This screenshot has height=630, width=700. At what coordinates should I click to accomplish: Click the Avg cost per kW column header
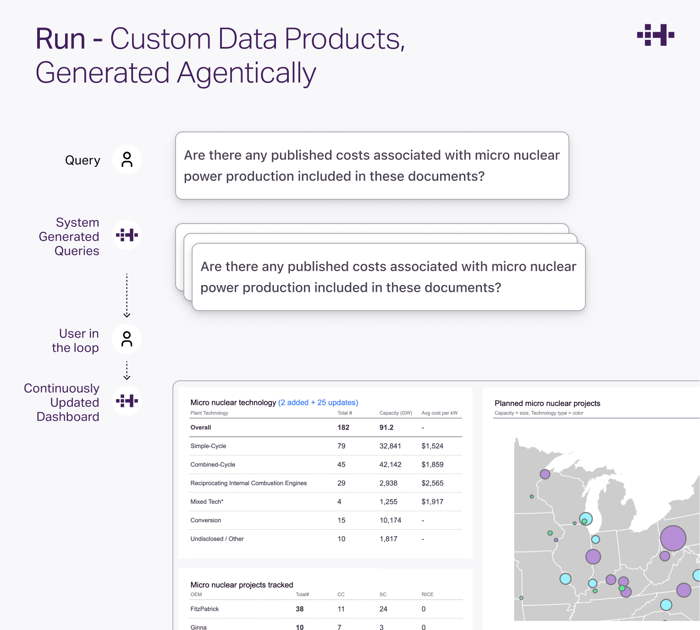(440, 413)
